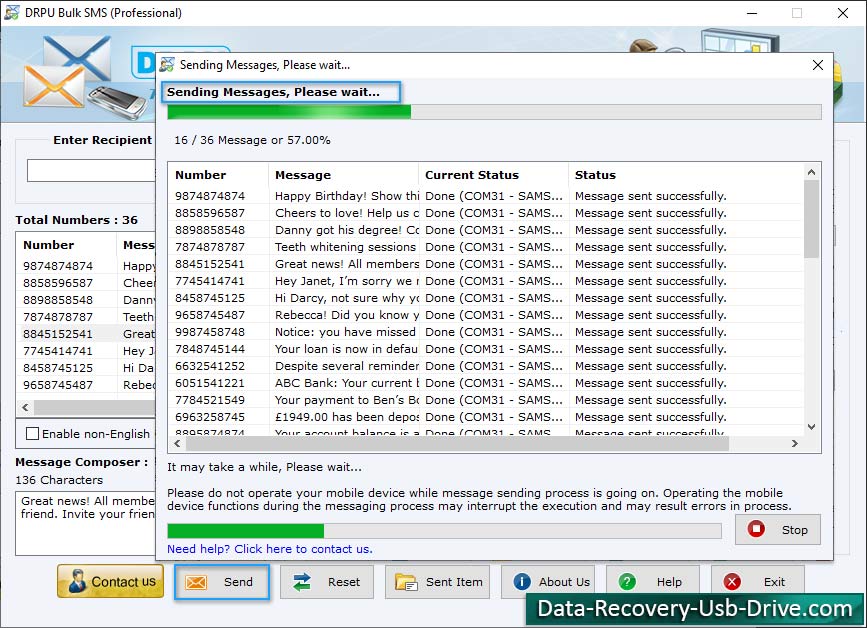The width and height of the screenshot is (867, 628).
Task: Click the green arrows Reset icon
Action: pos(302,582)
